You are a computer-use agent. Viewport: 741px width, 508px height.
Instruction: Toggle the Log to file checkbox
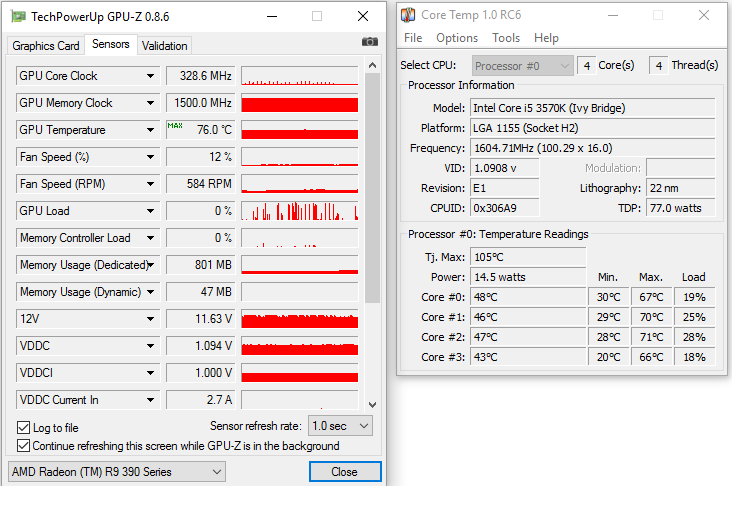coord(24,428)
